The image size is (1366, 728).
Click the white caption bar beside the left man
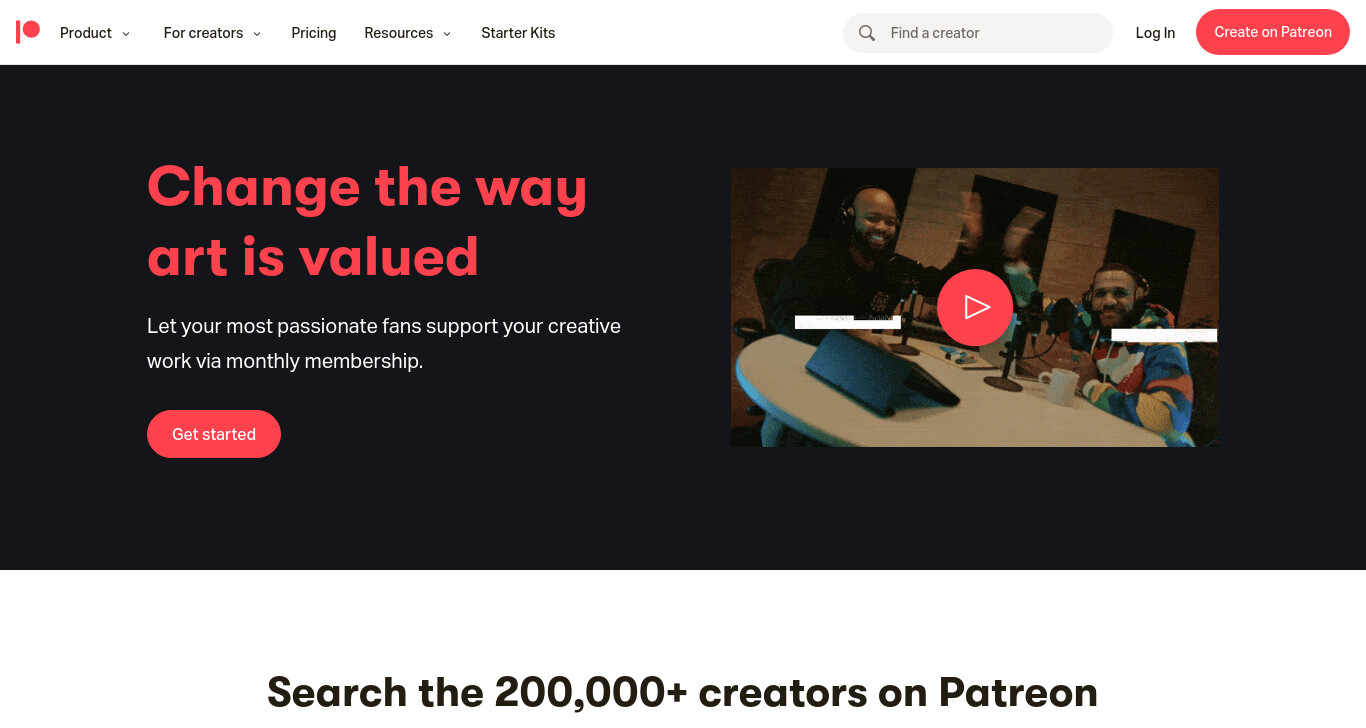(848, 322)
